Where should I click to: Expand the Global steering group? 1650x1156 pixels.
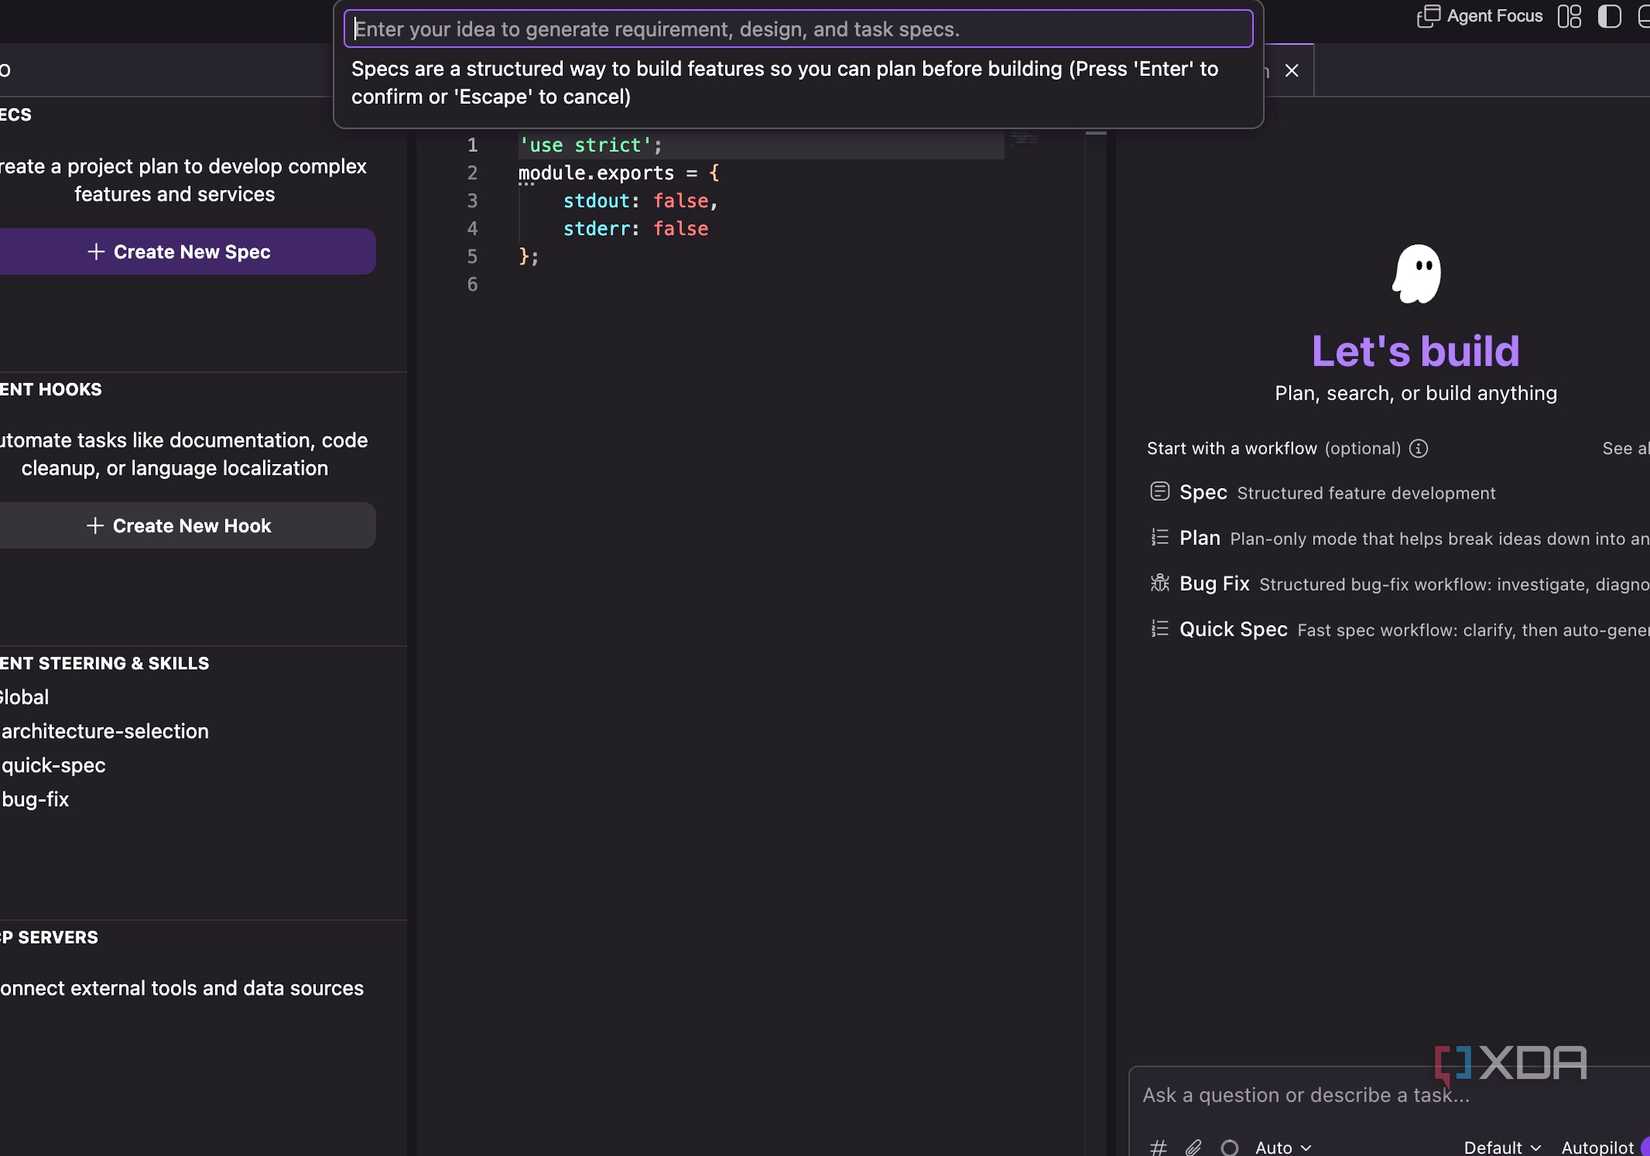(24, 697)
